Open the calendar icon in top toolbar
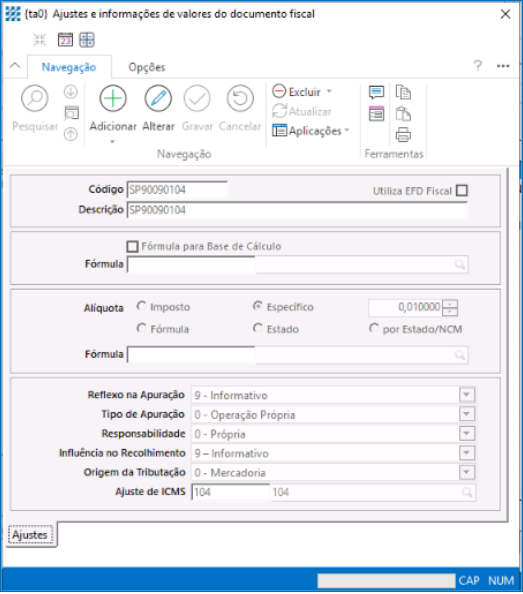 pos(65,39)
